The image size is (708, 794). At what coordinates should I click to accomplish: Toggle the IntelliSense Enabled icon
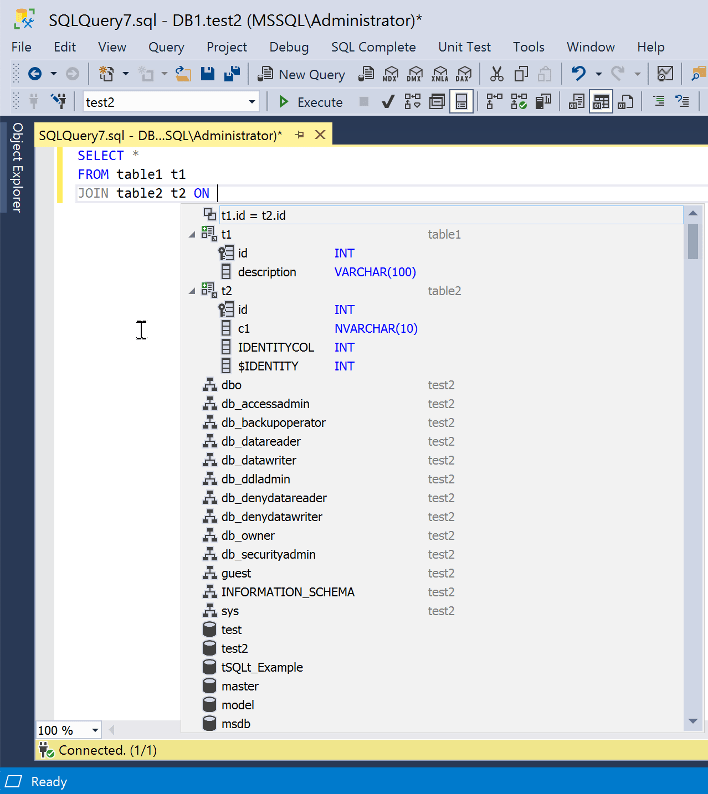click(x=461, y=102)
